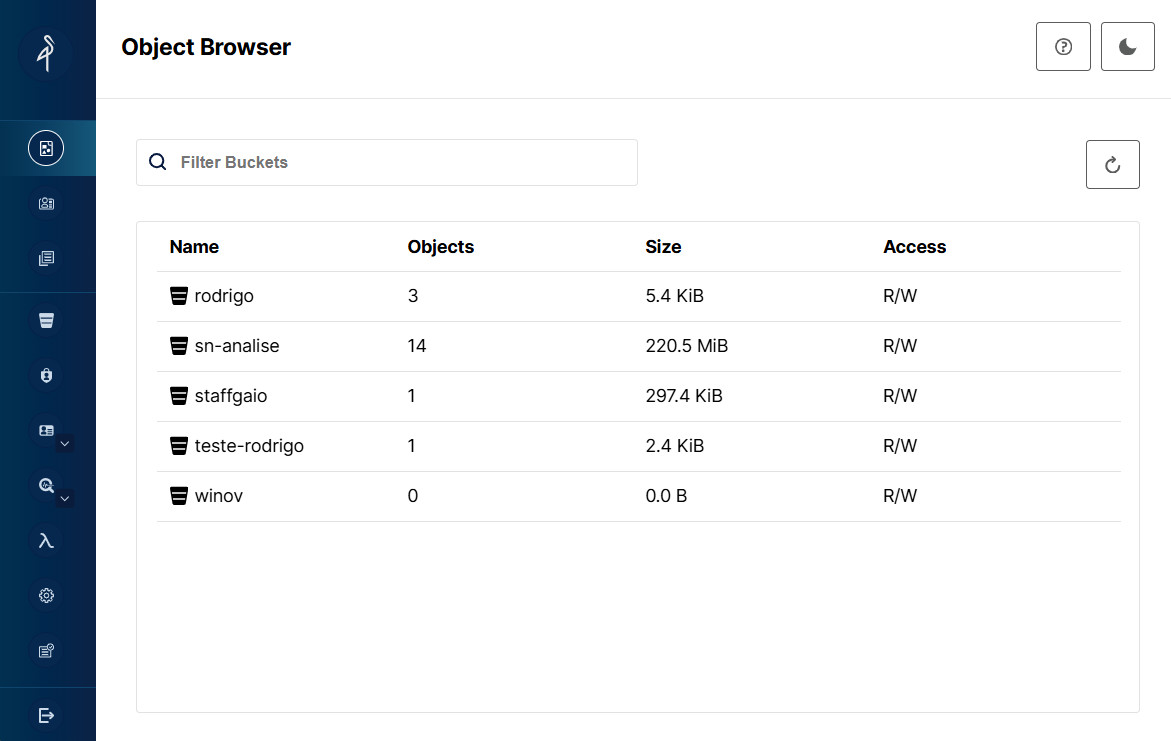Open Policies via the shield lock icon

pyautogui.click(x=46, y=376)
